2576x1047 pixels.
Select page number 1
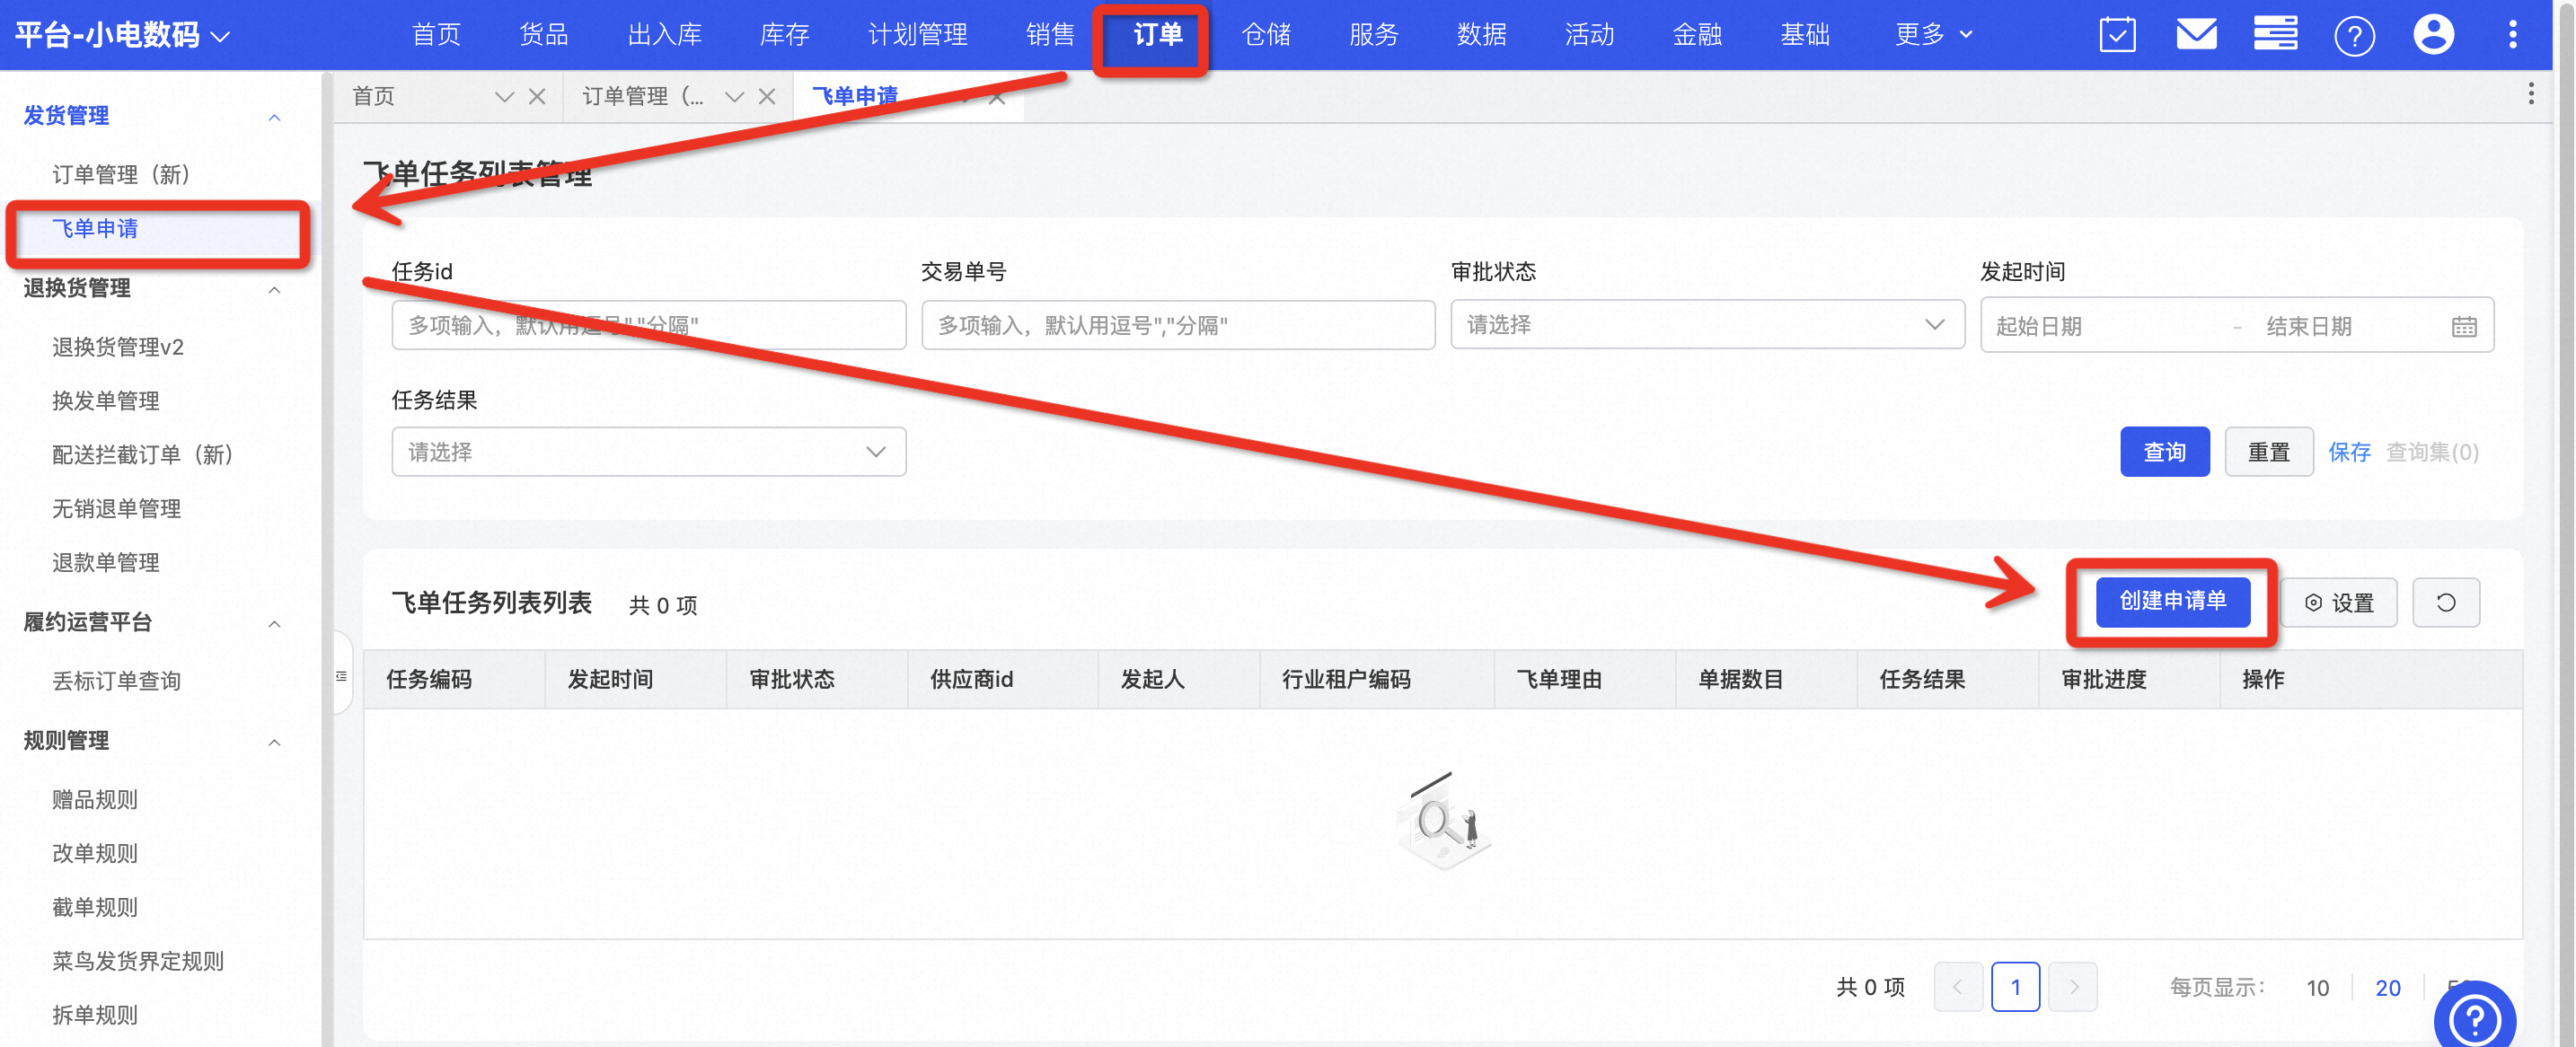pos(2015,987)
